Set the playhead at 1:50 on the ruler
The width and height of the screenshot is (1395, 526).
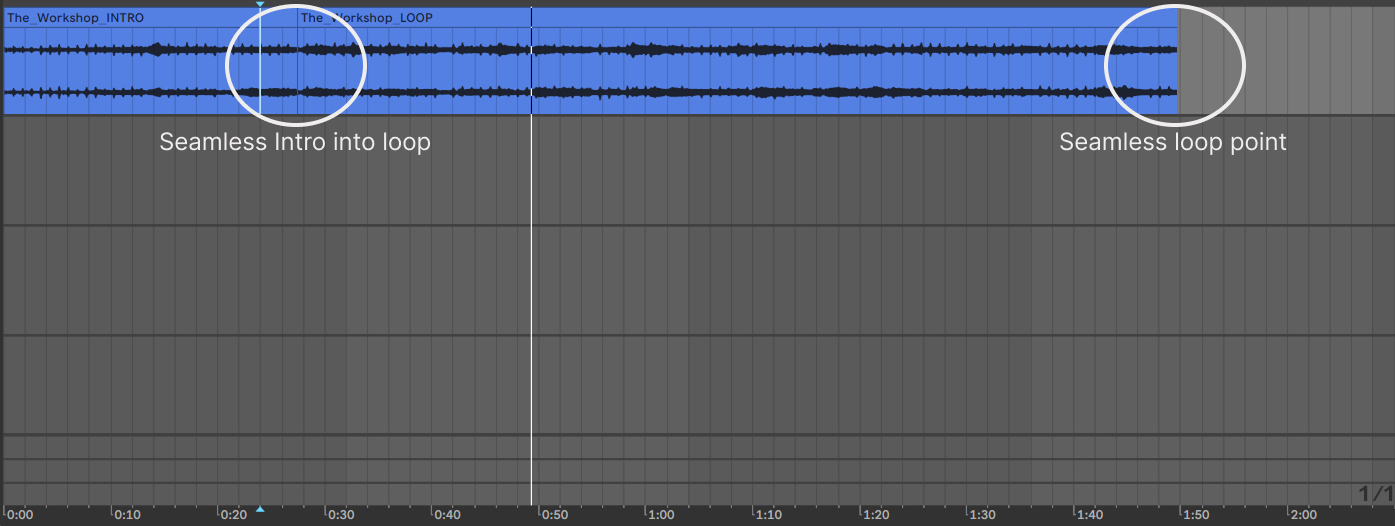tap(1196, 516)
